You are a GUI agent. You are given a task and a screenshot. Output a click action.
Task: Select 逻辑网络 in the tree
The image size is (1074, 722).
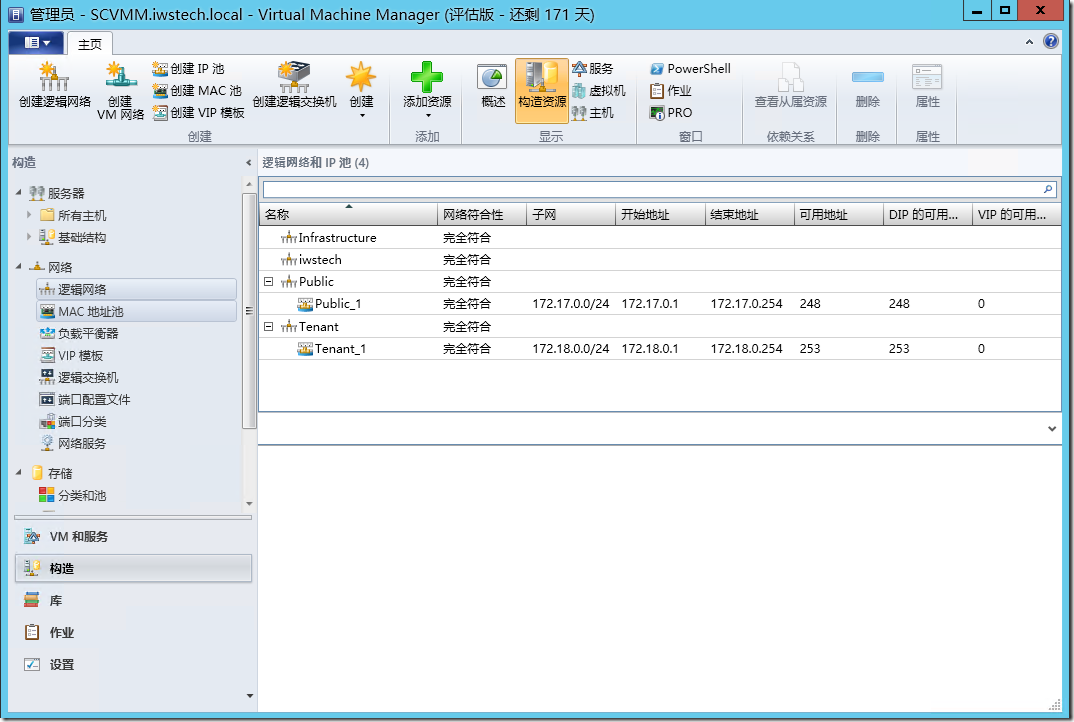pyautogui.click(x=136, y=289)
